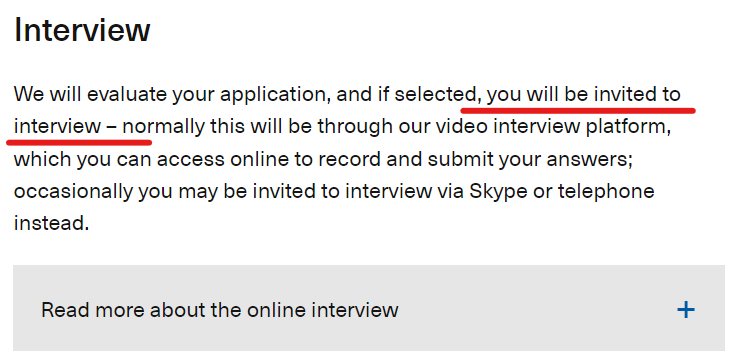Click the word normally in second line

click(x=164, y=128)
